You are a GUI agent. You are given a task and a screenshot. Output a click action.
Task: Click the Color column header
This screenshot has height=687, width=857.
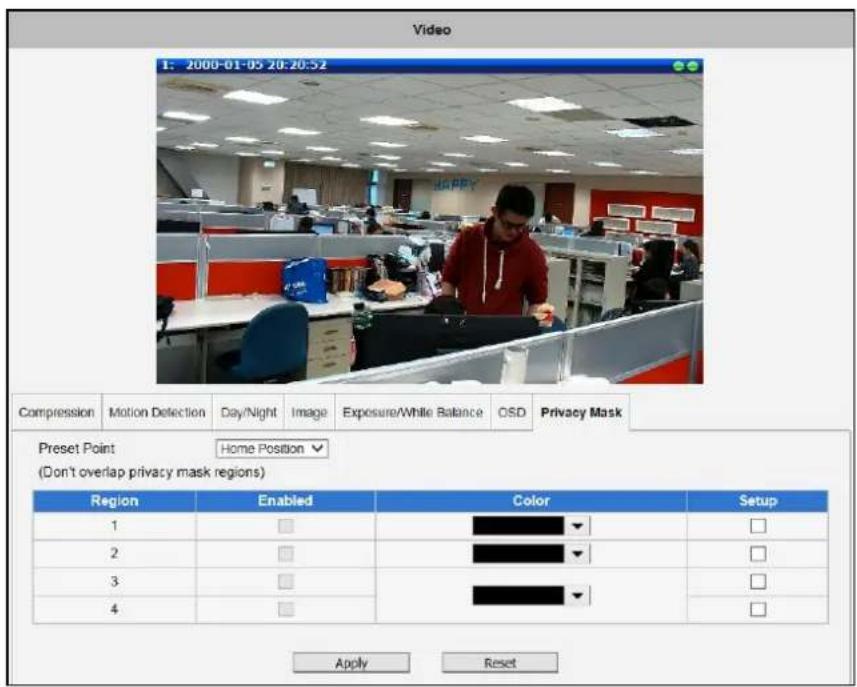(x=531, y=501)
